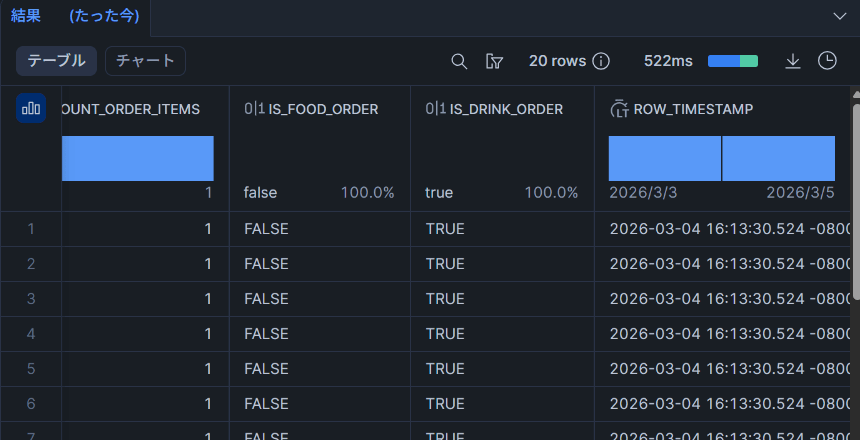This screenshot has height=440, width=860.
Task: Collapse the results panel with the chevron
Action: (840, 16)
